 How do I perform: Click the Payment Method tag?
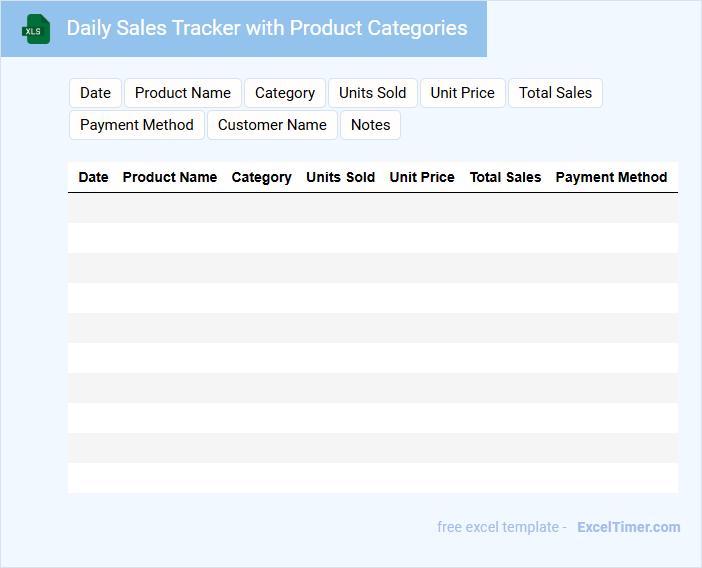point(137,125)
